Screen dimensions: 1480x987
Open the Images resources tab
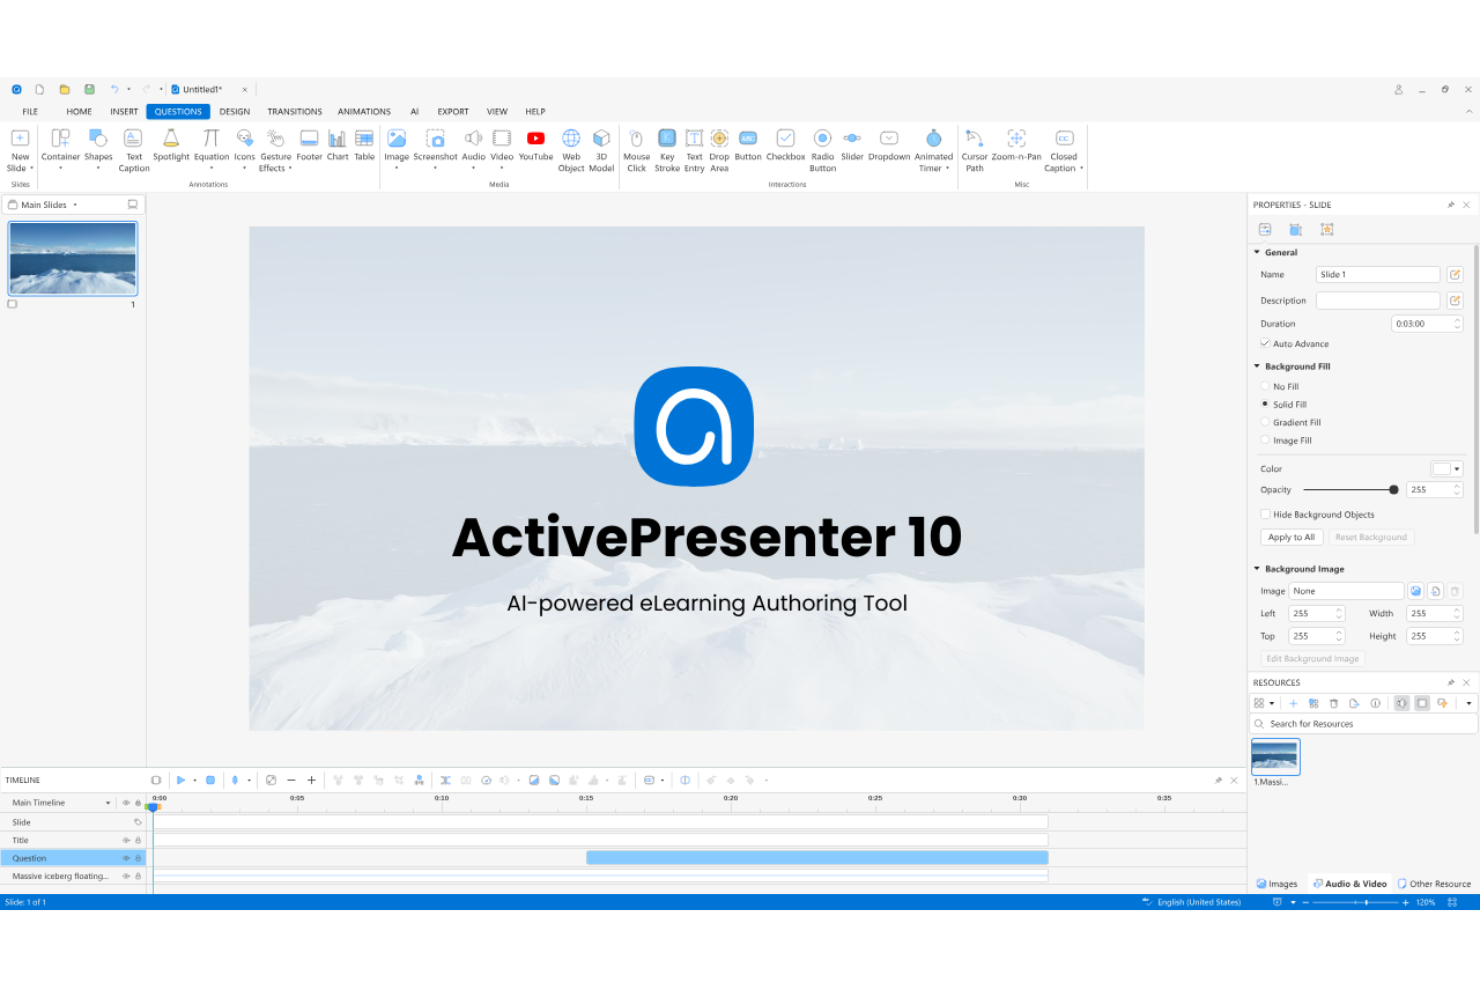(1277, 884)
